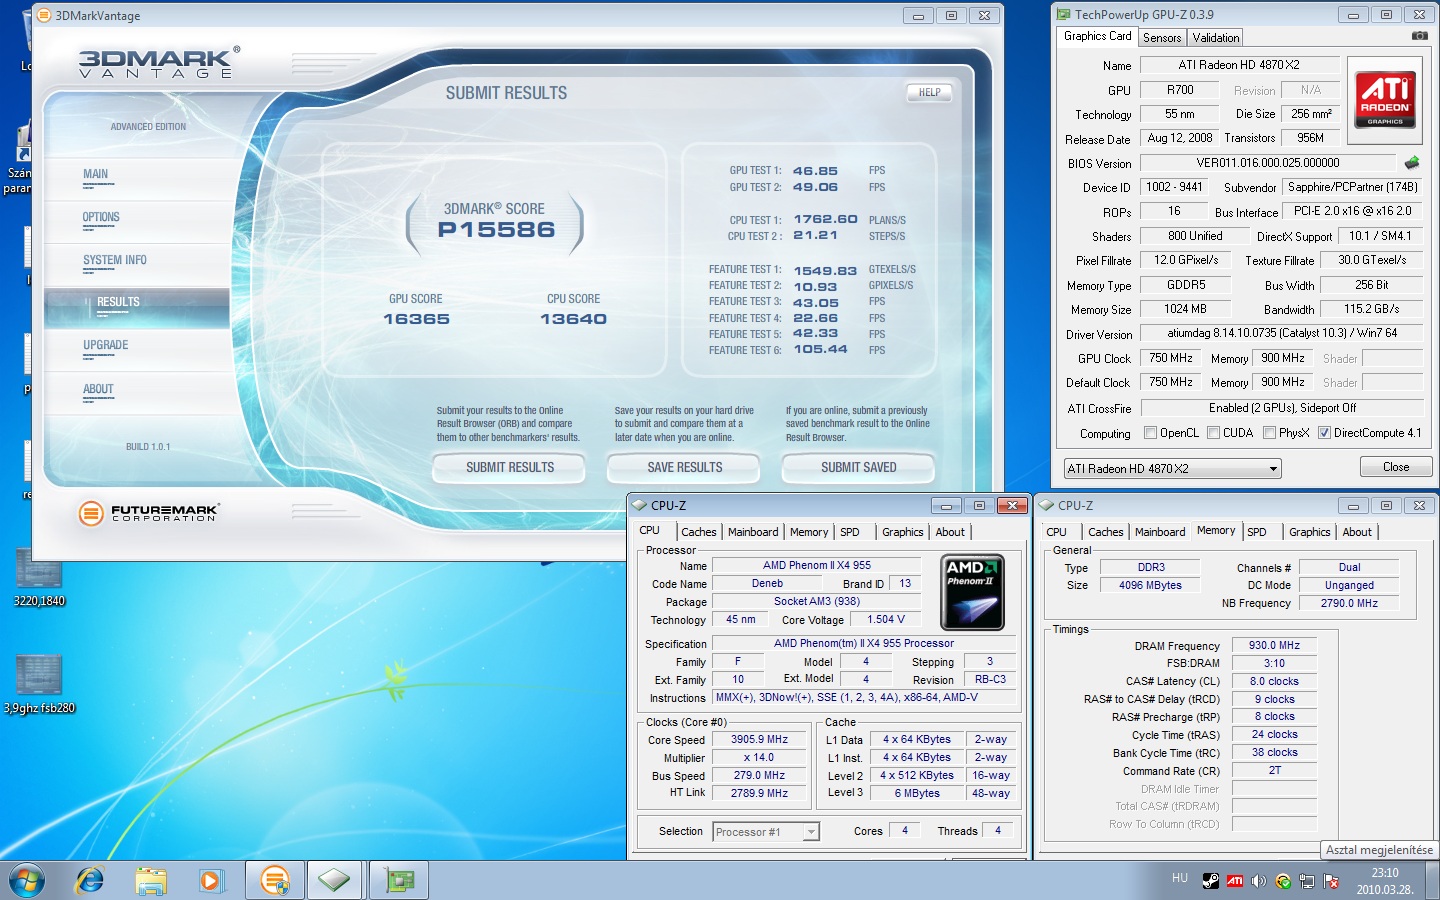Click the Close button in GPU-Z
1440x900 pixels.
[1395, 467]
